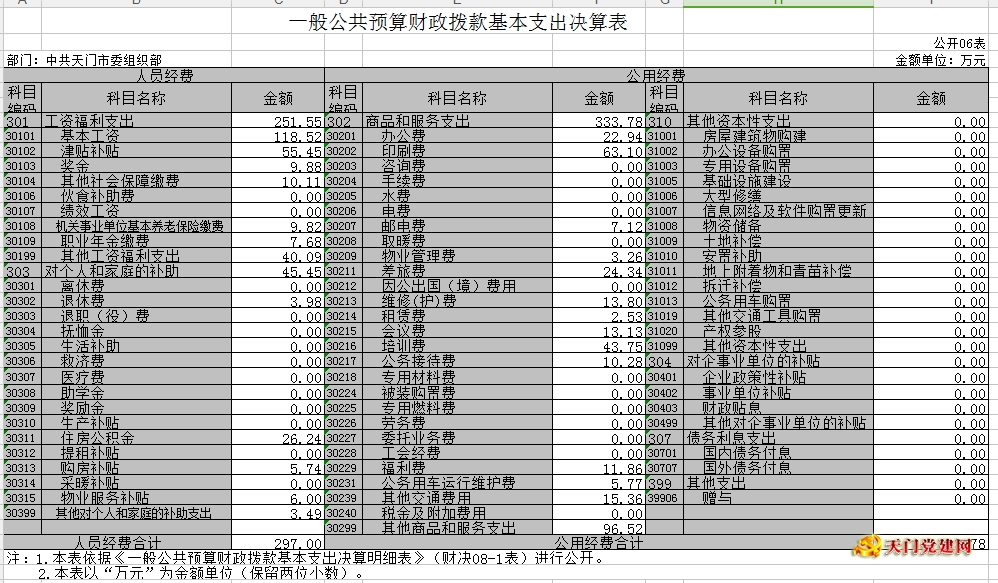Click the 其他工资福利支出 cell
This screenshot has width=998, height=583.
(137, 256)
